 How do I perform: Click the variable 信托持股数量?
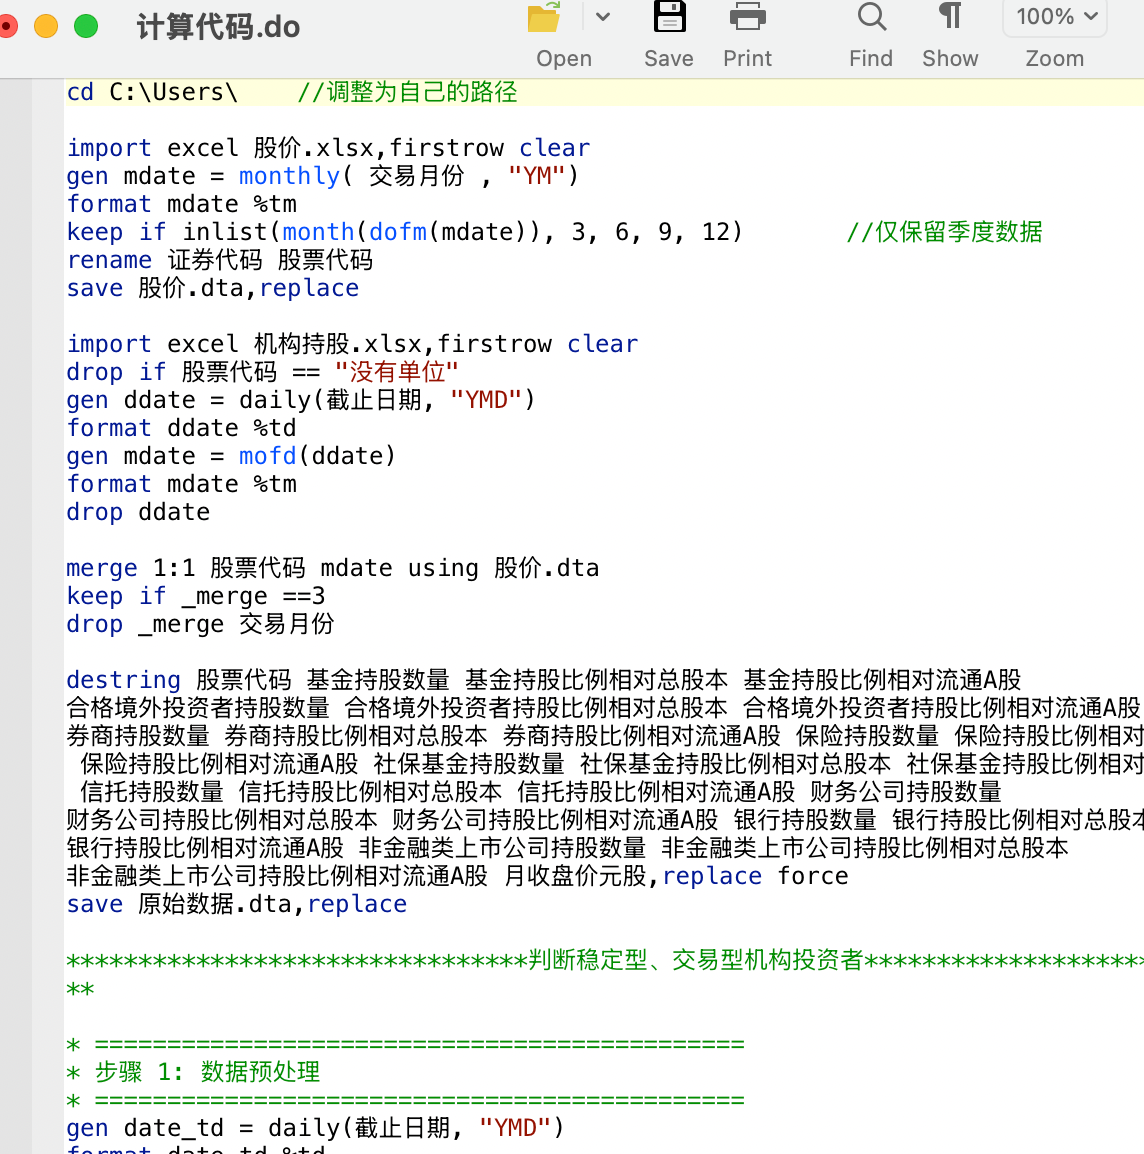click(x=152, y=791)
